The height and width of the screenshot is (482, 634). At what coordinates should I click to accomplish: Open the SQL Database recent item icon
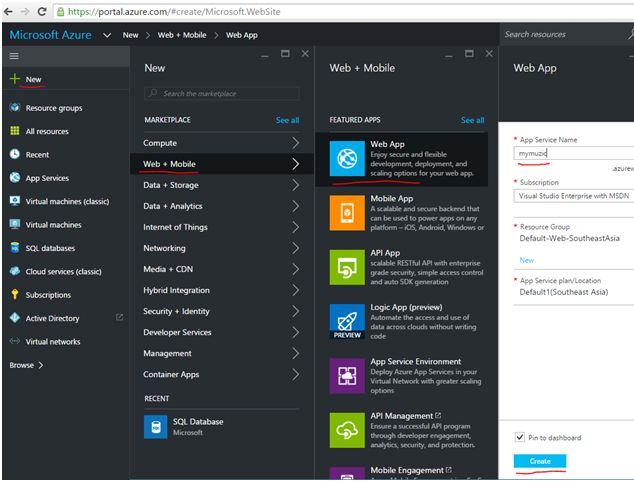(x=156, y=427)
